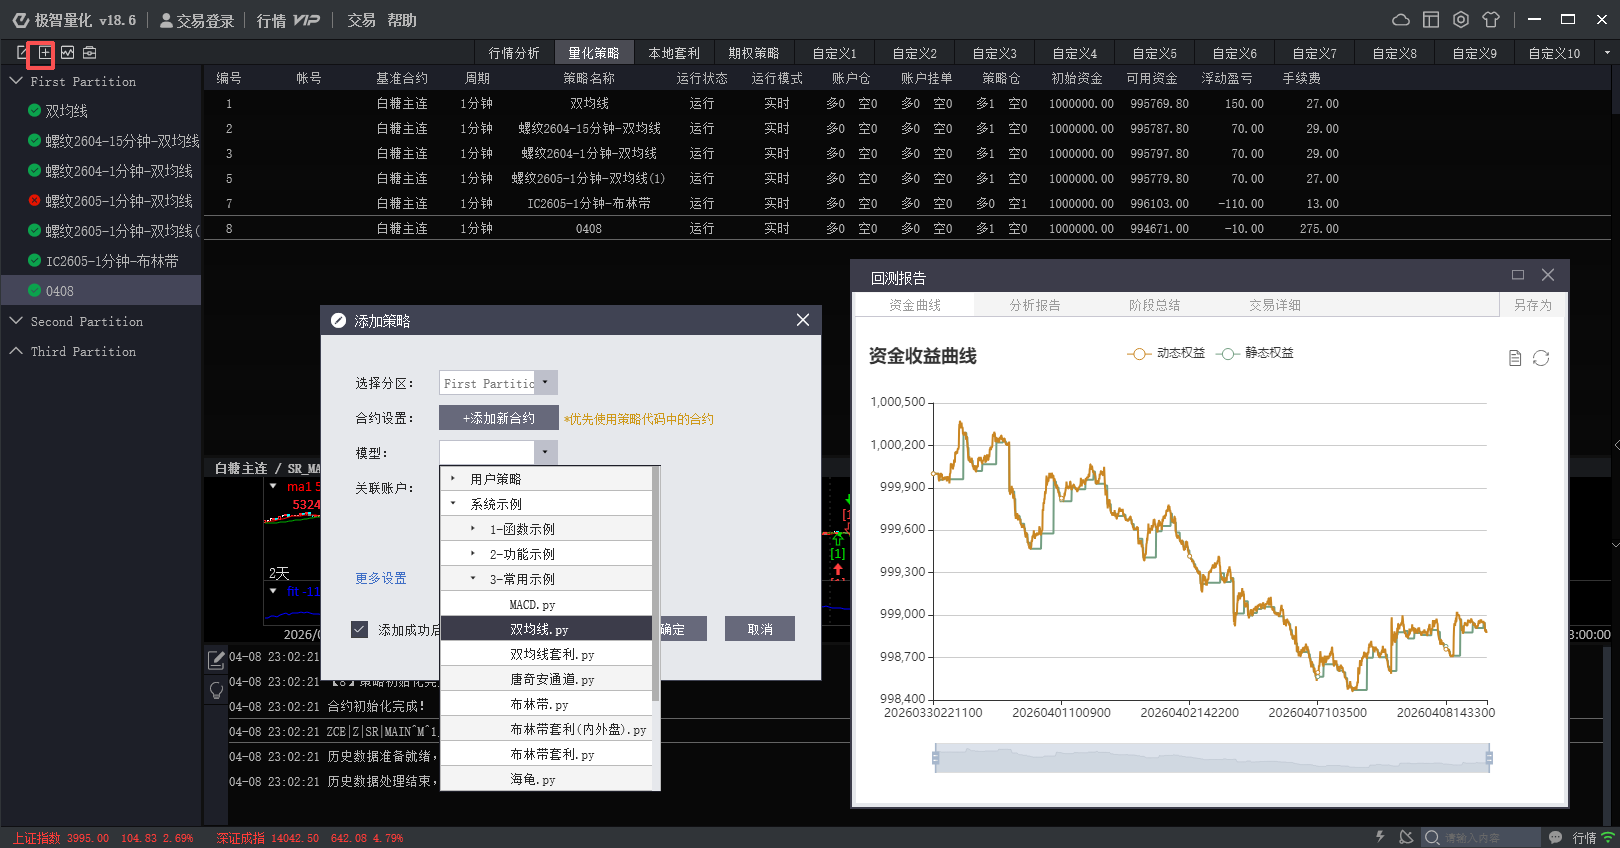The width and height of the screenshot is (1620, 848).
Task: Toggle the 添加成功后 checkbox
Action: (x=360, y=629)
